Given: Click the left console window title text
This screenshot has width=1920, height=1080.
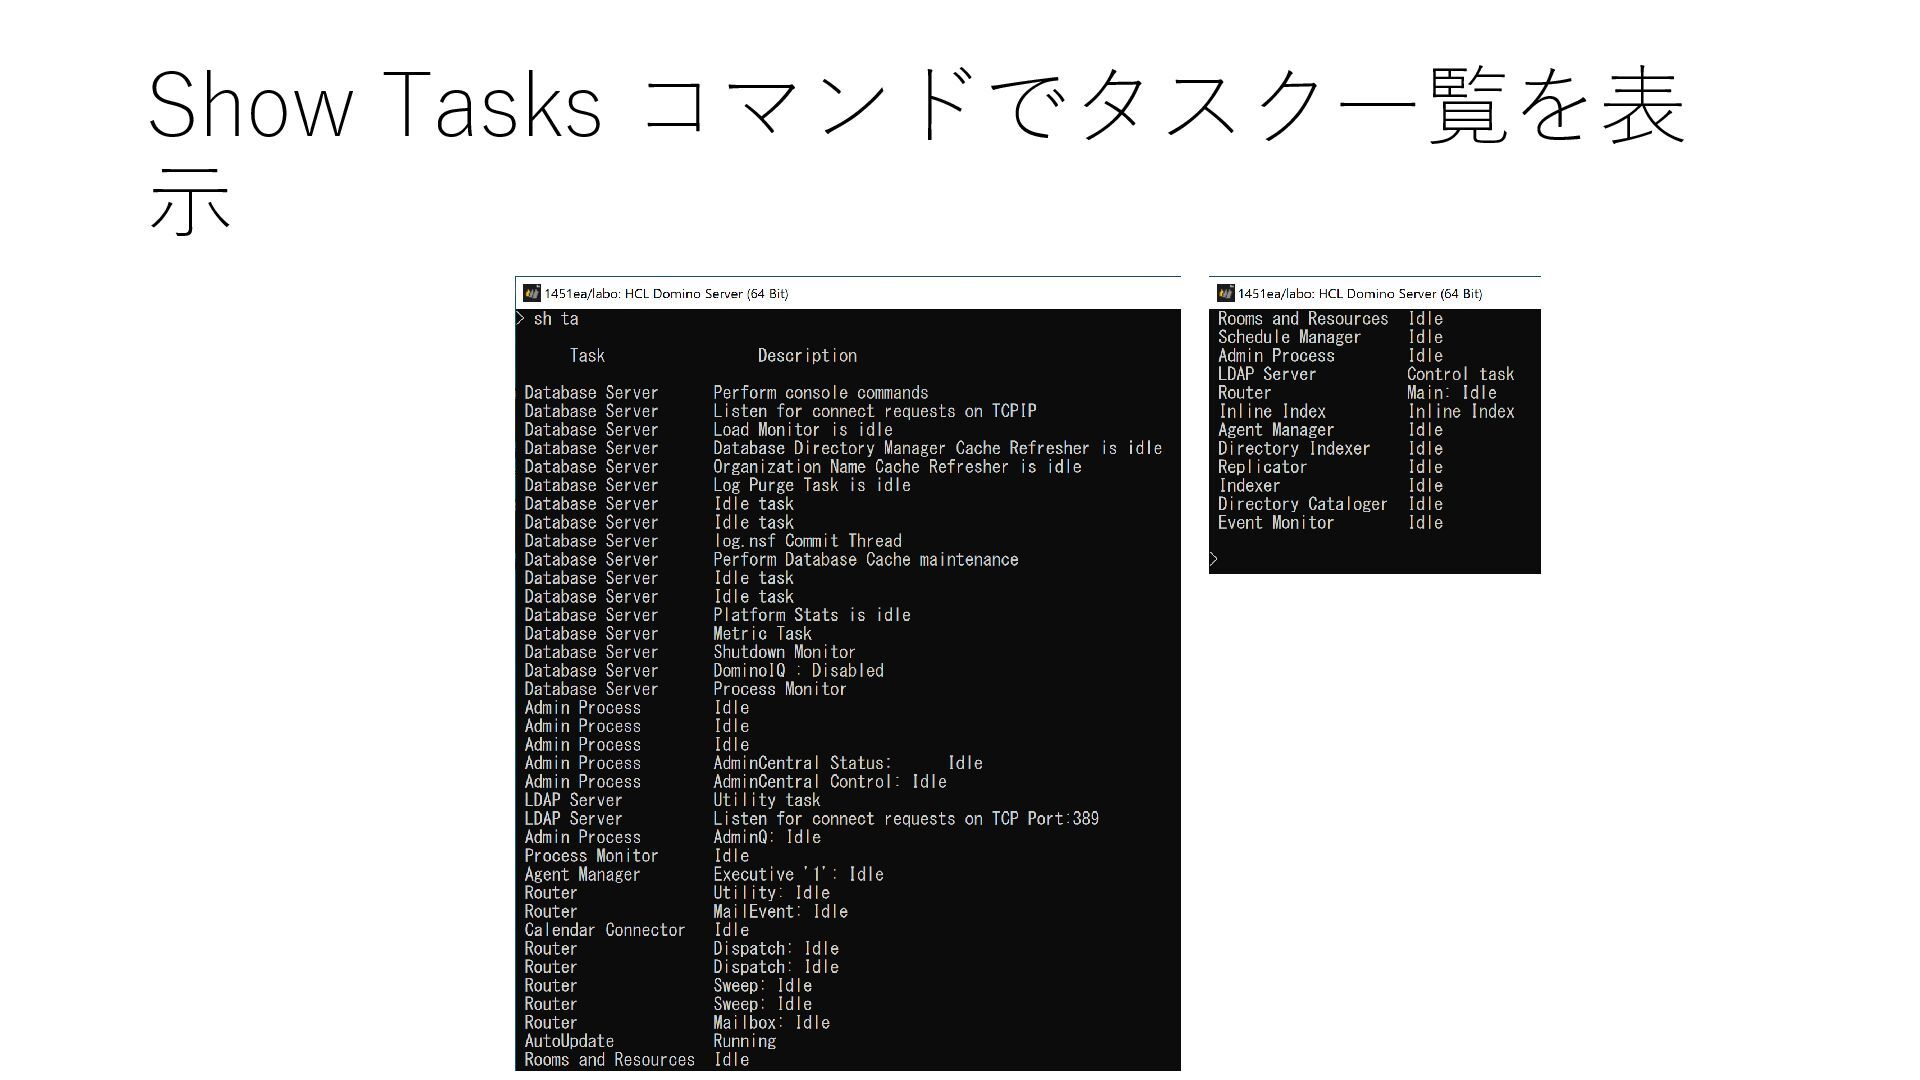Looking at the screenshot, I should (x=666, y=294).
